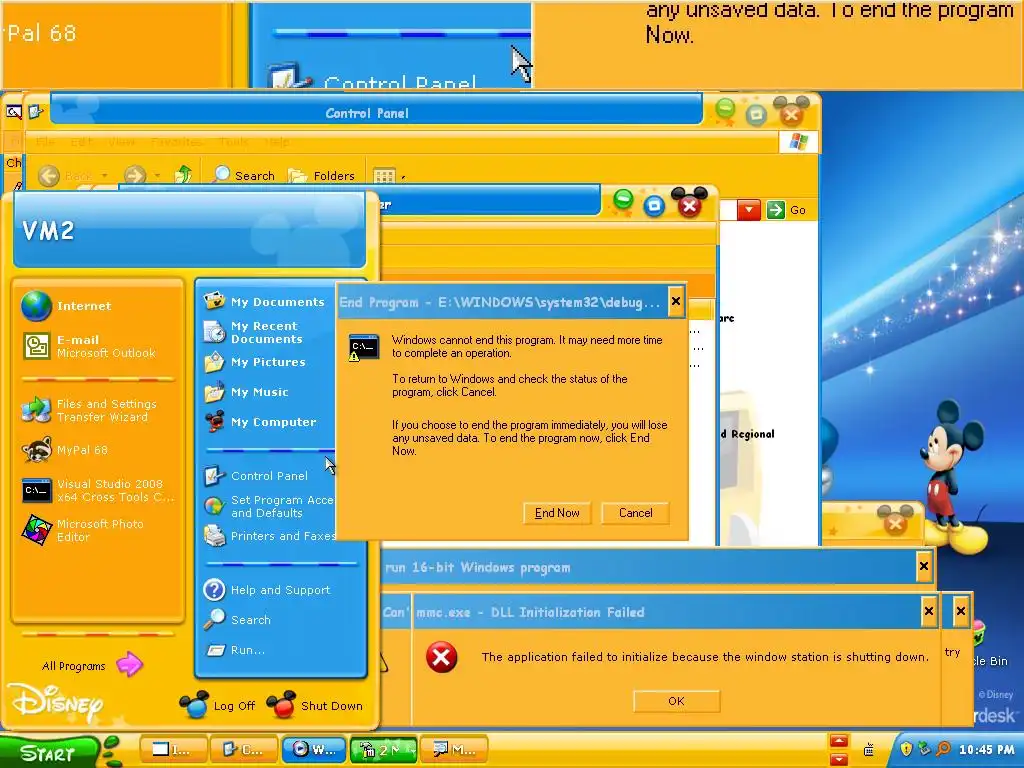The height and width of the screenshot is (768, 1024).
Task: Click the Windows flag logo in Control Panel
Action: pos(798,142)
